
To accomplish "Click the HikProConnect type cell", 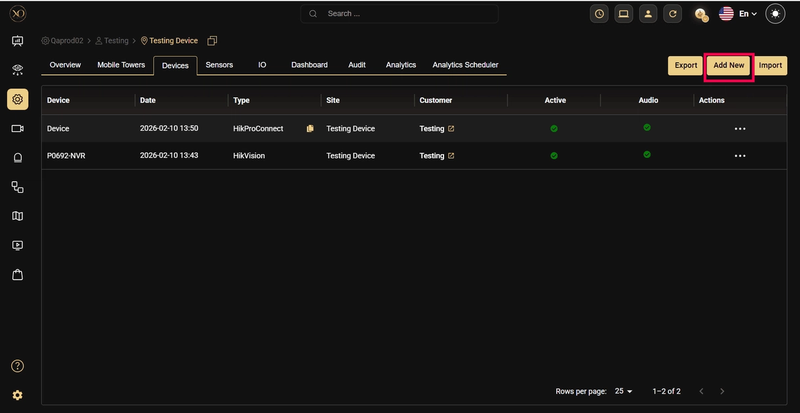I will click(x=258, y=129).
